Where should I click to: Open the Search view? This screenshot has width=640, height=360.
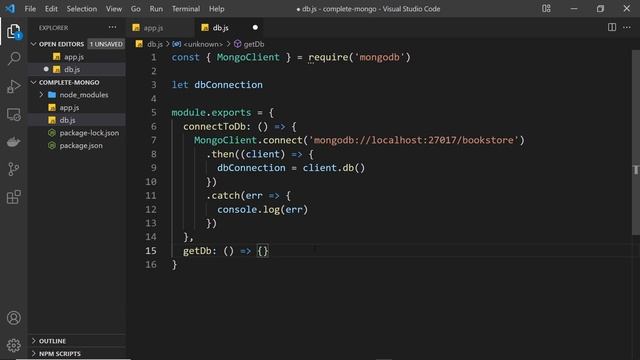pyautogui.click(x=13, y=58)
